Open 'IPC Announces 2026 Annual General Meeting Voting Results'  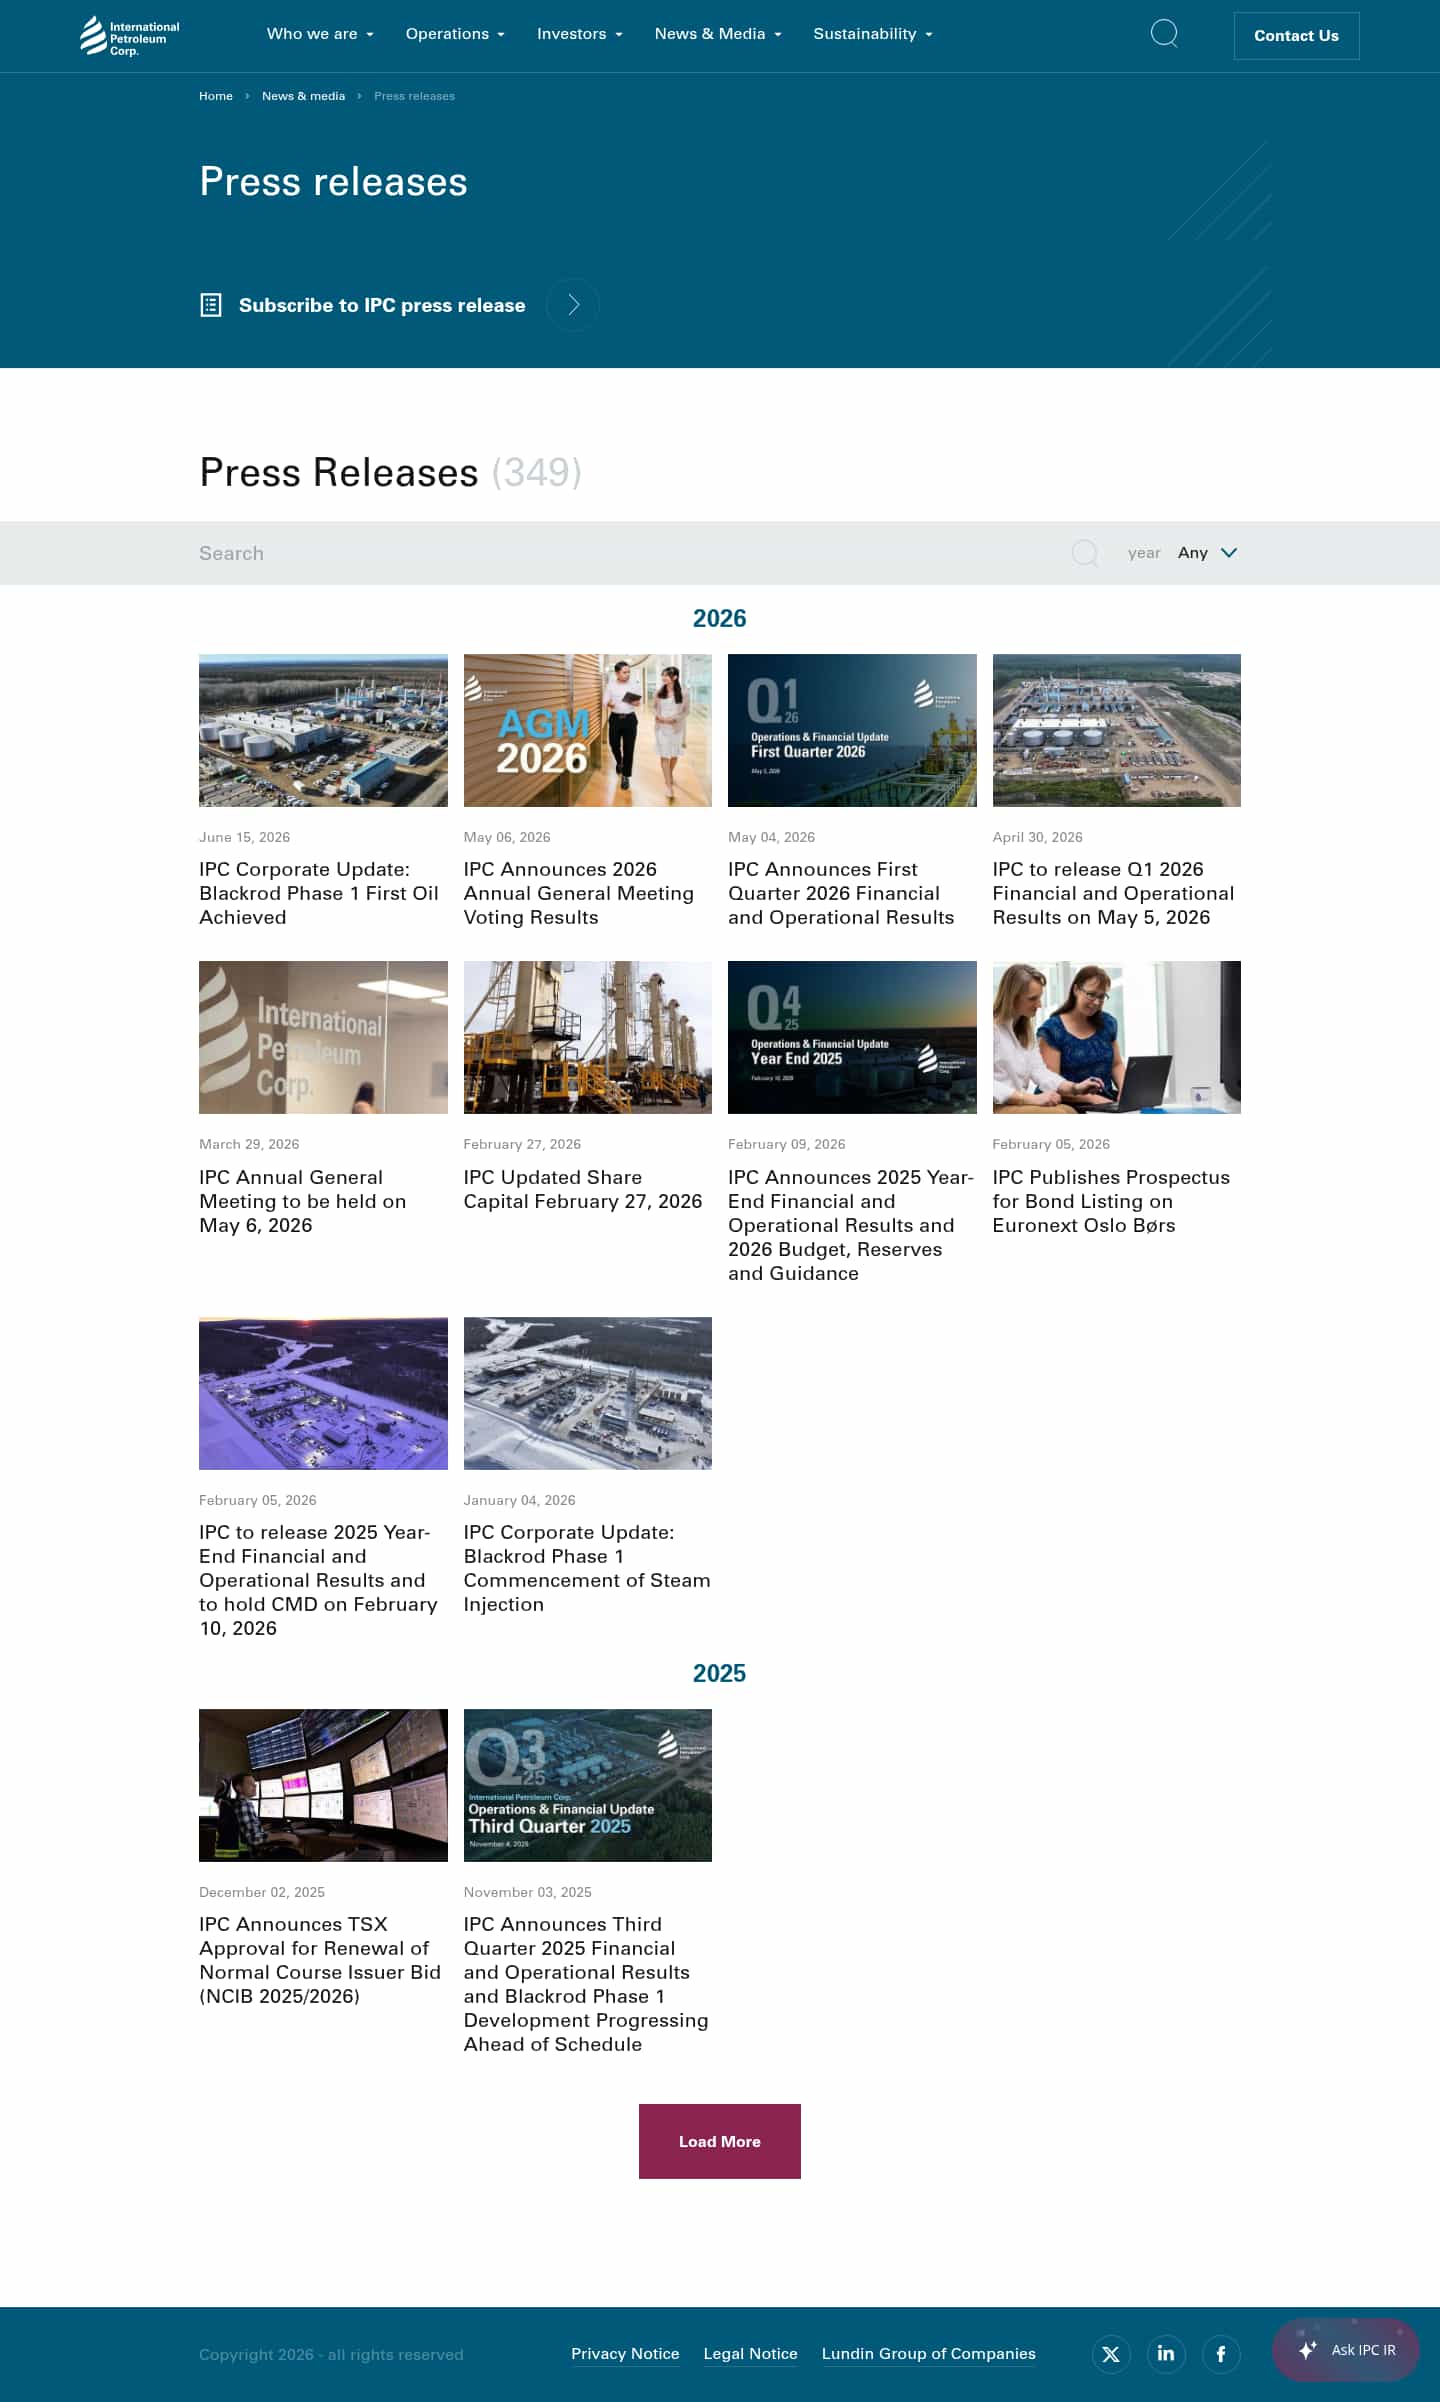(x=579, y=893)
